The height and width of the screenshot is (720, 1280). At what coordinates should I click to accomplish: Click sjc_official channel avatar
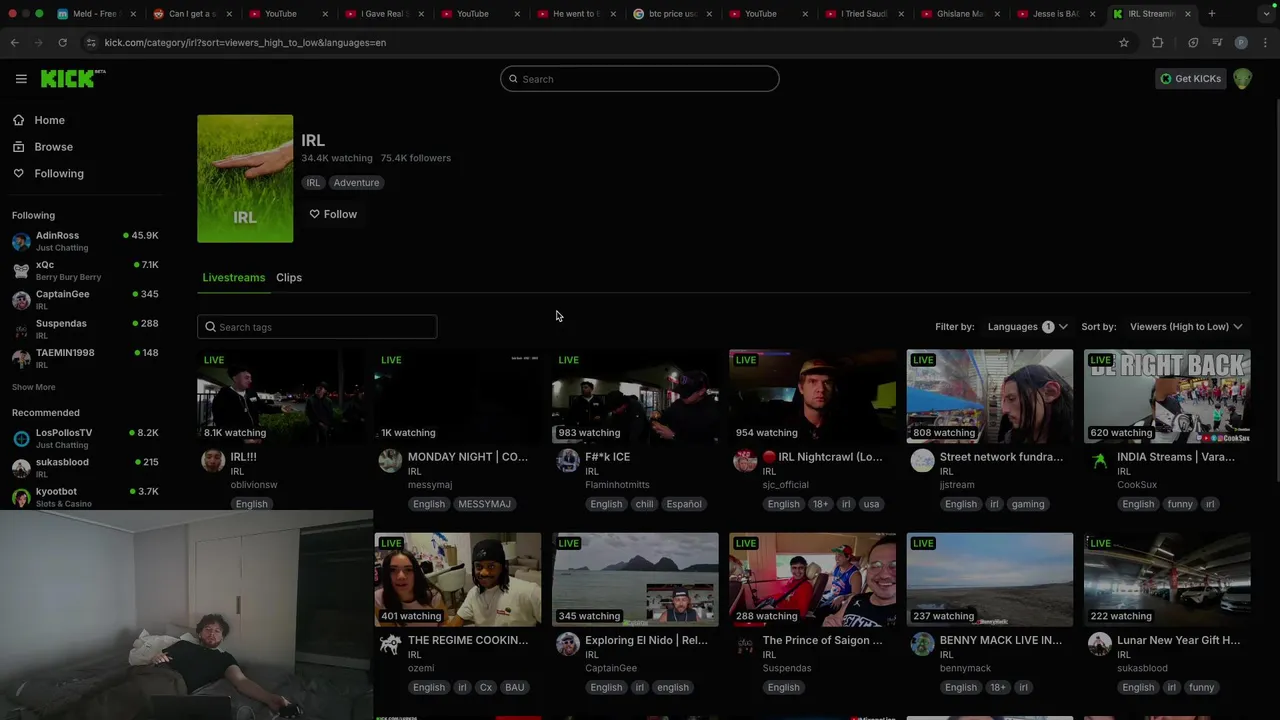745,460
